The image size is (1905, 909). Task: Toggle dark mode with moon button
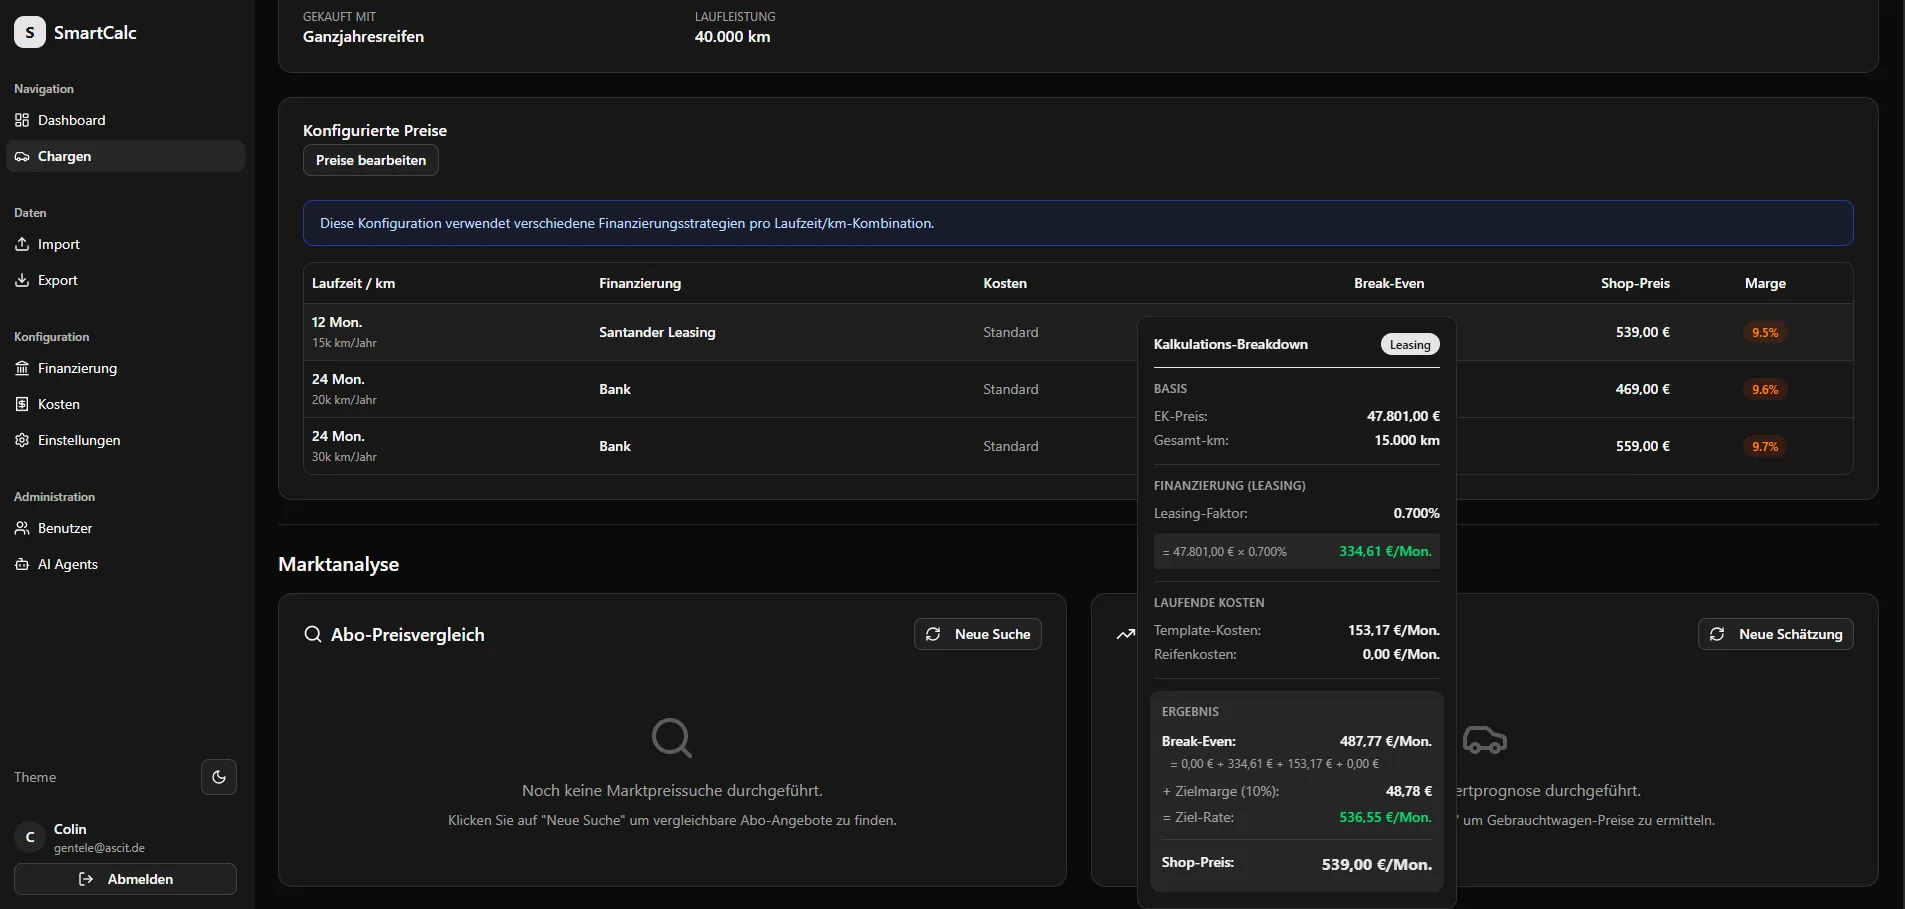click(219, 777)
